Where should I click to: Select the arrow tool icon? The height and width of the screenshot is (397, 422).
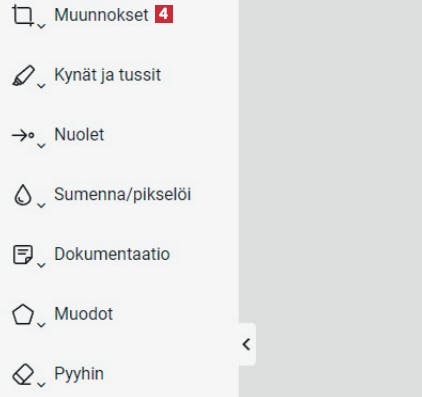23,135
